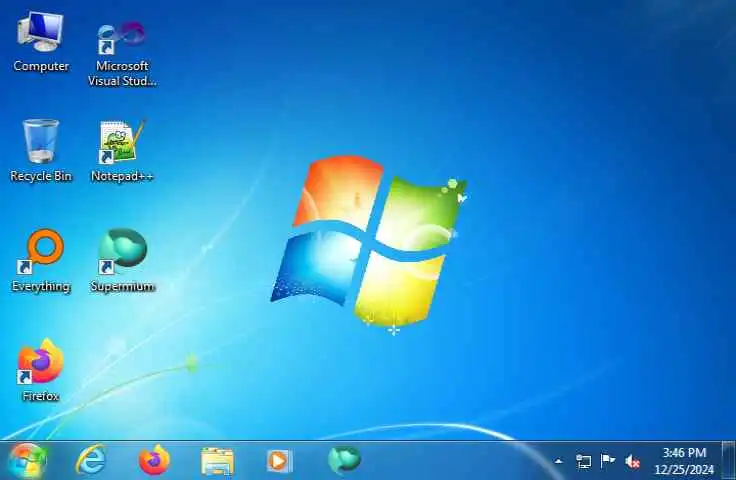Click the 'Firefox' label text
Viewport: 736px width, 480px height.
[41, 396]
